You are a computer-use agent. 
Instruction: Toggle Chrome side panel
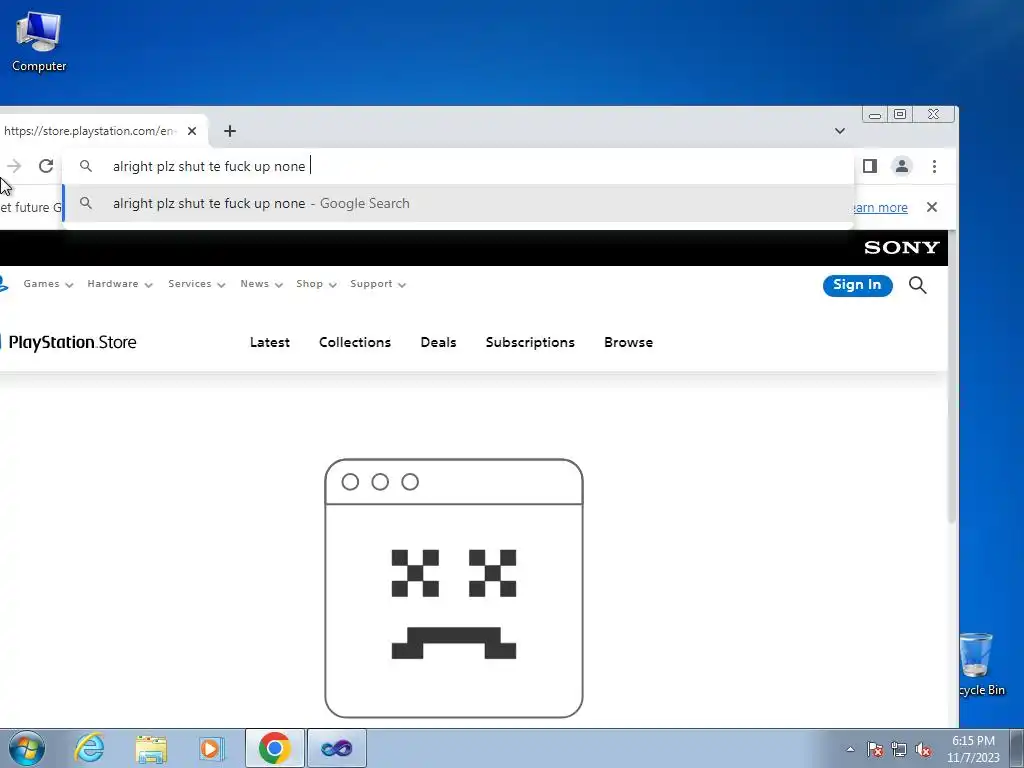point(870,166)
